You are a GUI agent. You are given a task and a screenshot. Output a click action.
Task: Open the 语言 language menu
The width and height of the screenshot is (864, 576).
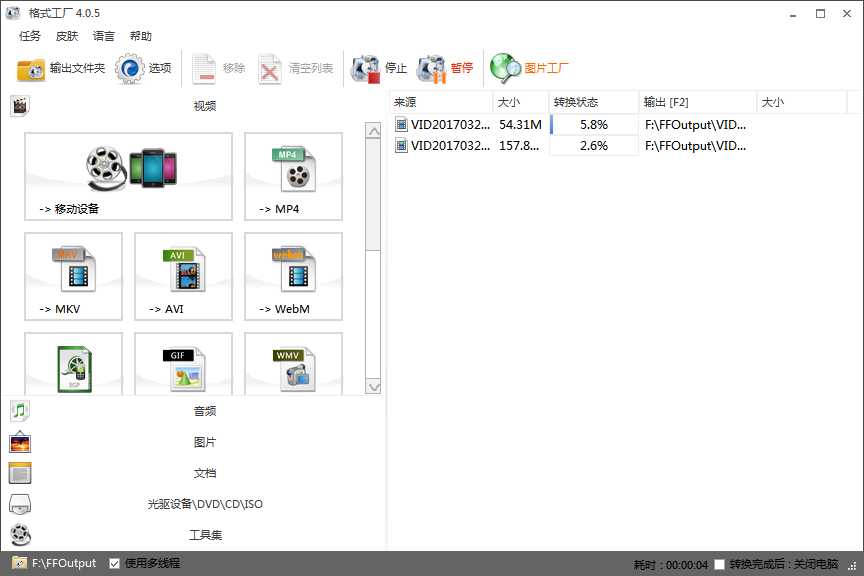coord(104,36)
